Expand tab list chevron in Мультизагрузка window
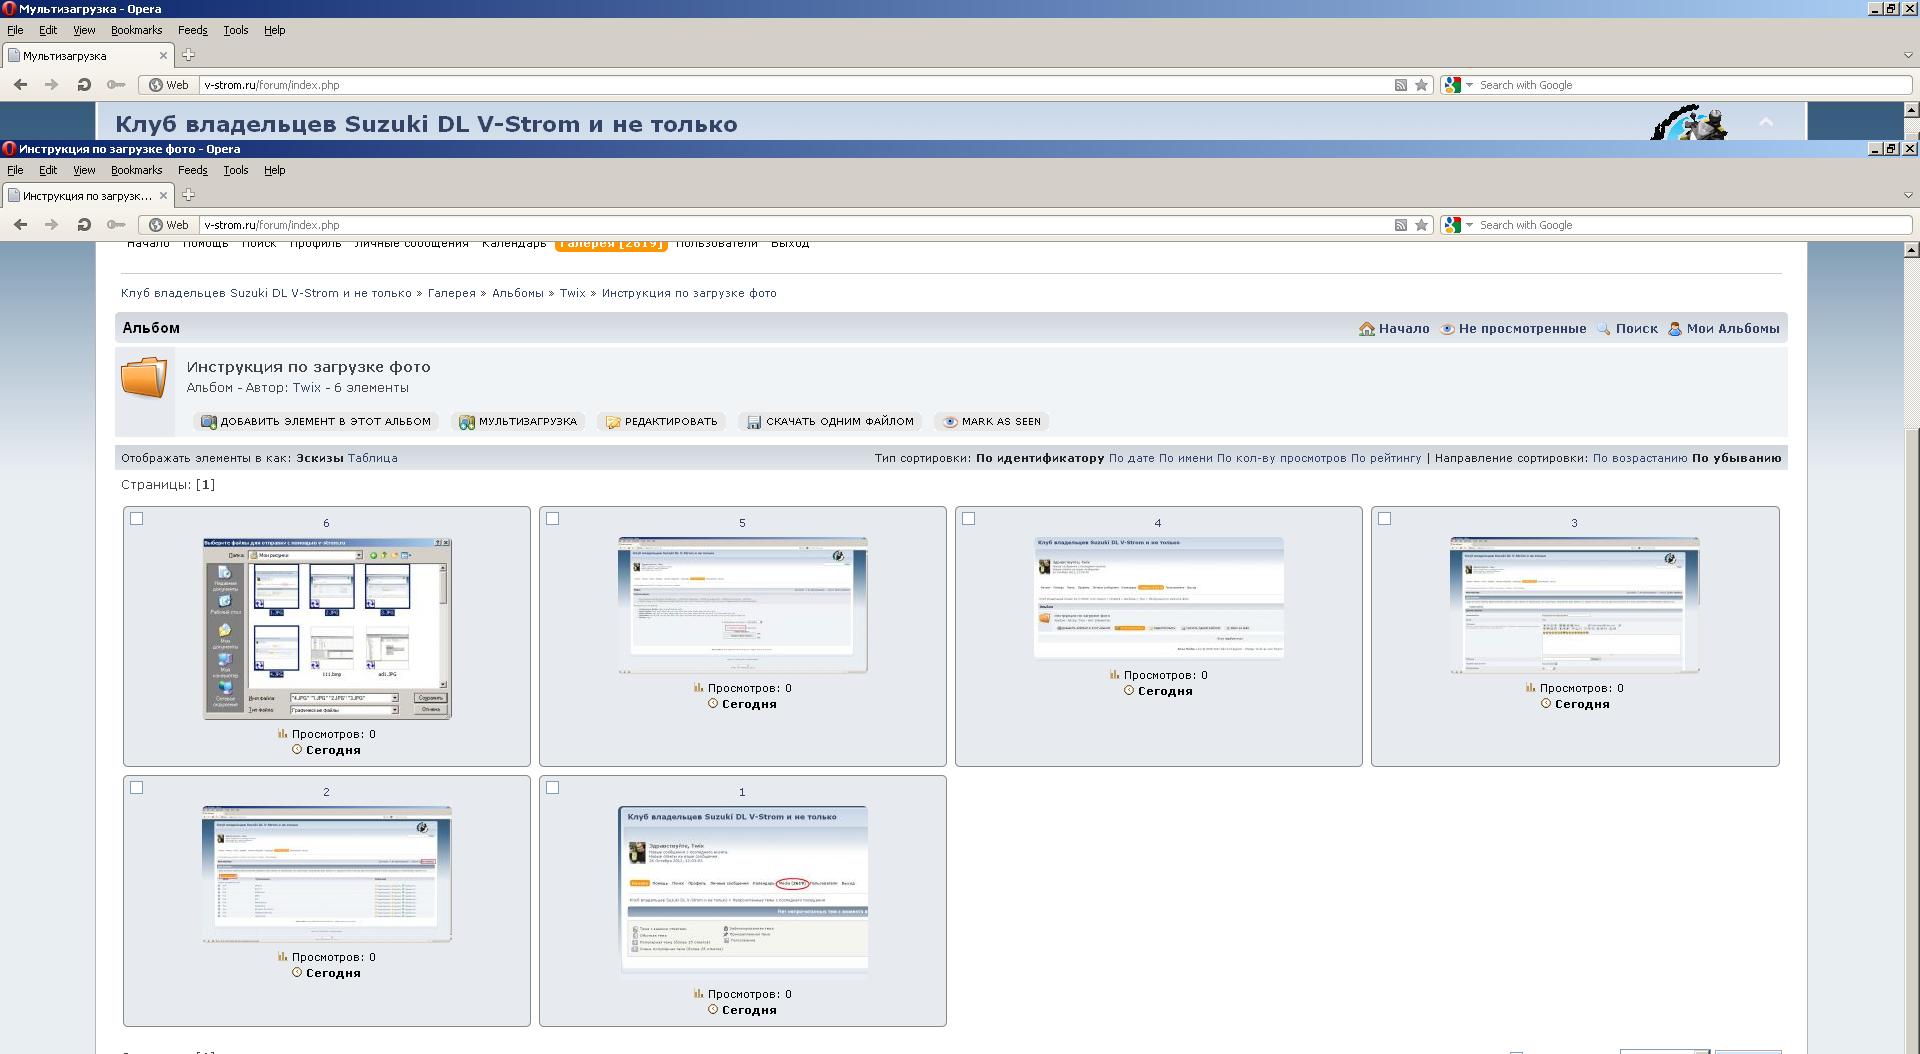This screenshot has height=1054, width=1920. pos(1908,55)
